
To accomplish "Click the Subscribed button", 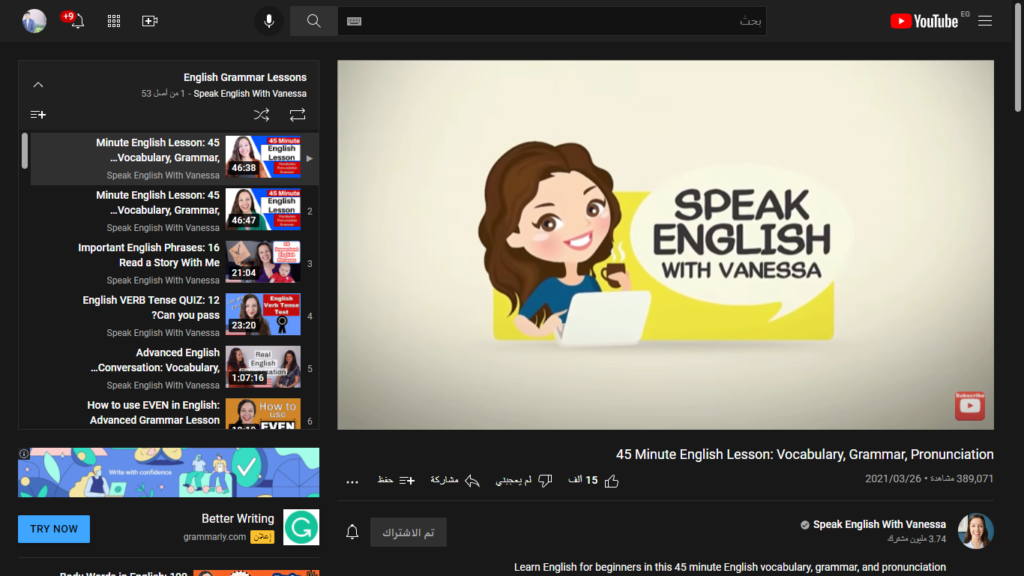I will (x=408, y=532).
